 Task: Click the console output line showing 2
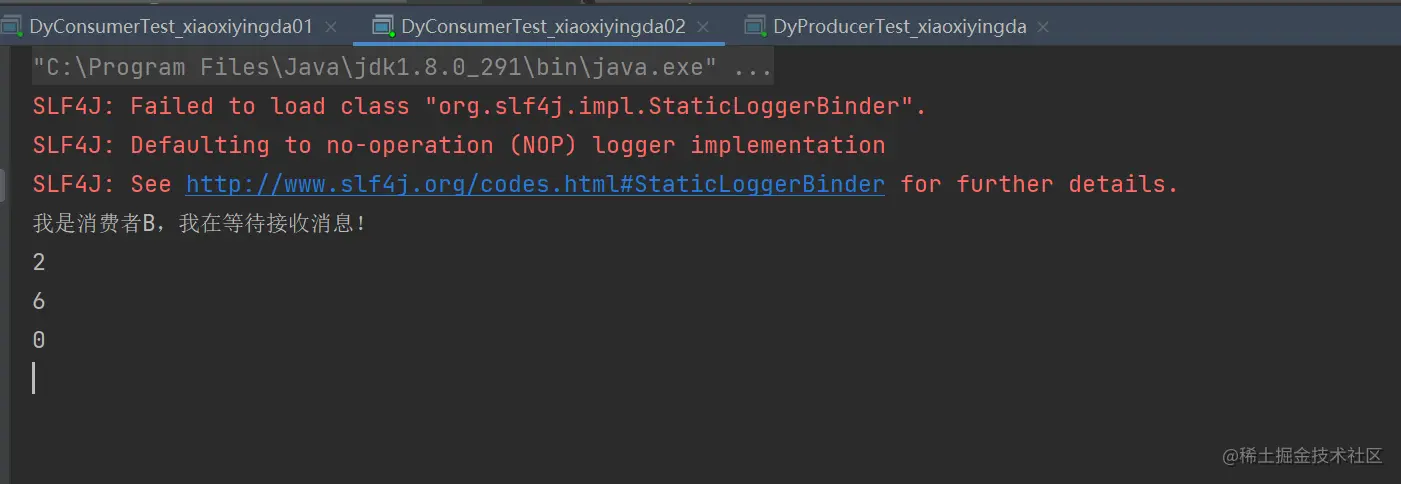39,262
